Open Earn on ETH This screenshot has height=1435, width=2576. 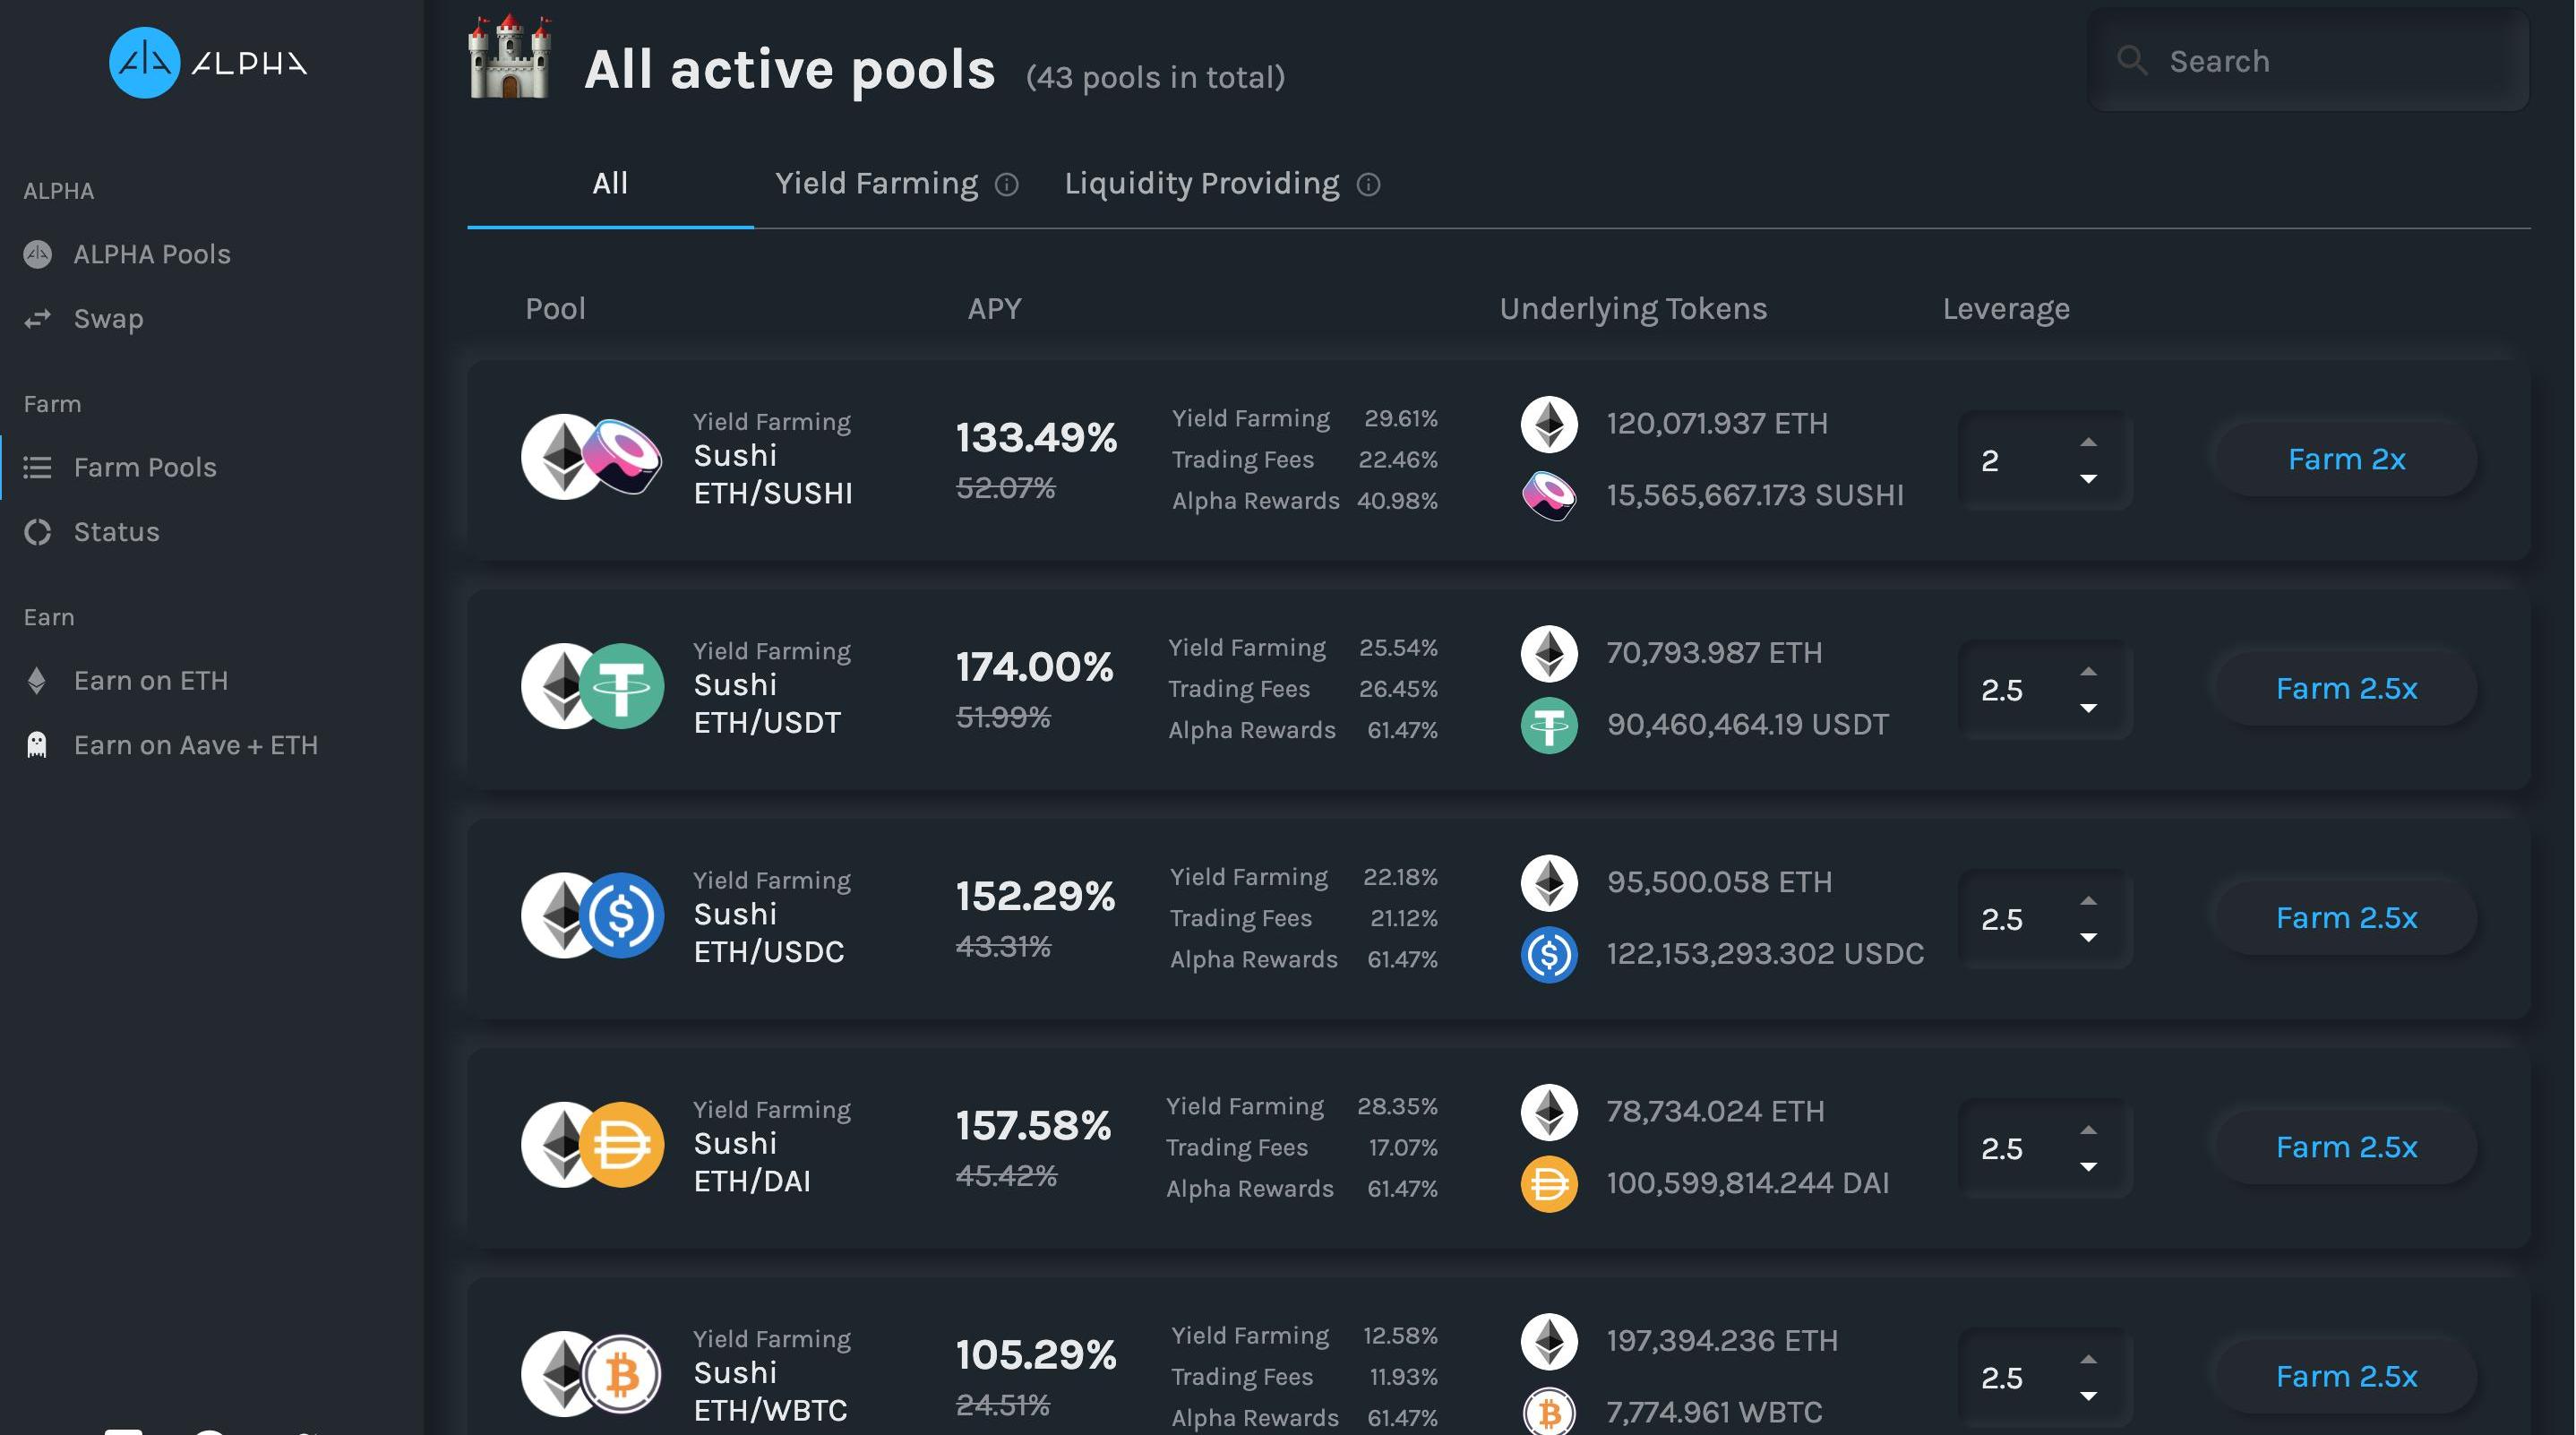(x=150, y=681)
